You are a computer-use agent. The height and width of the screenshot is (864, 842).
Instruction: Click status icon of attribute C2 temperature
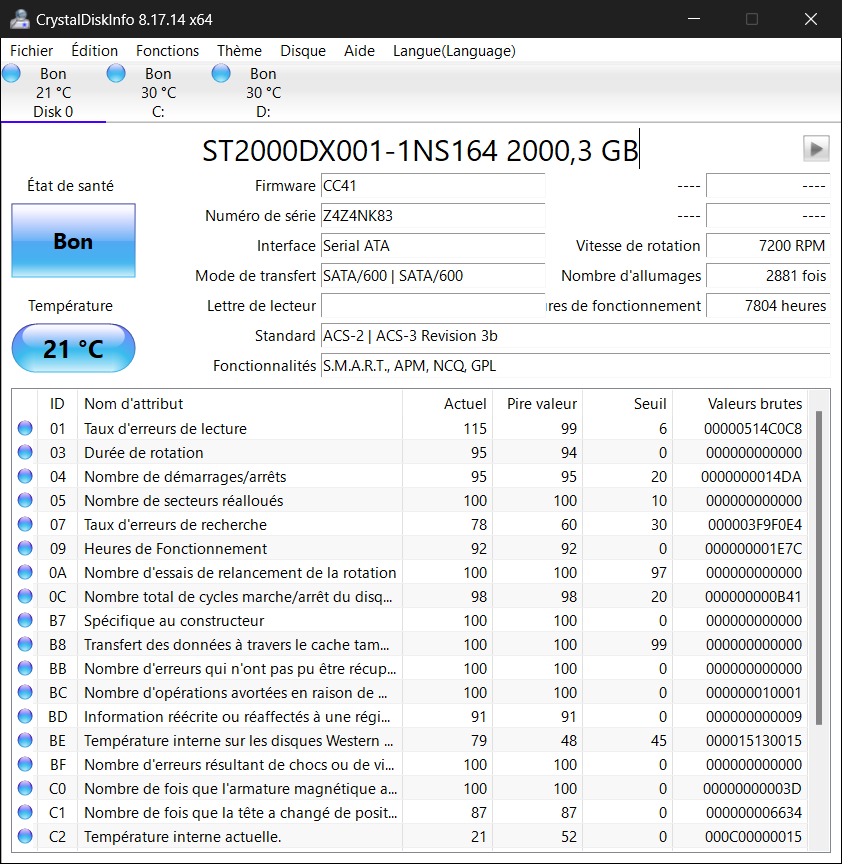click(25, 837)
